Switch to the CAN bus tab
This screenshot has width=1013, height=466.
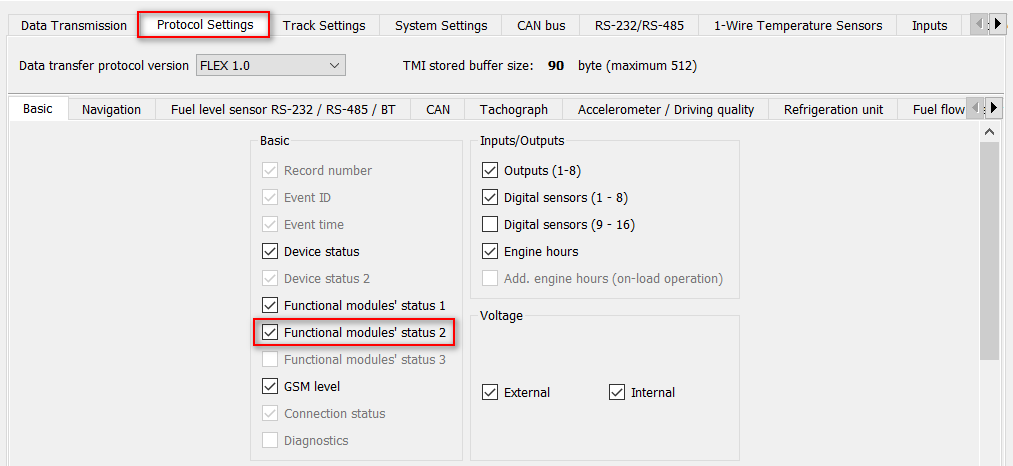tap(541, 26)
